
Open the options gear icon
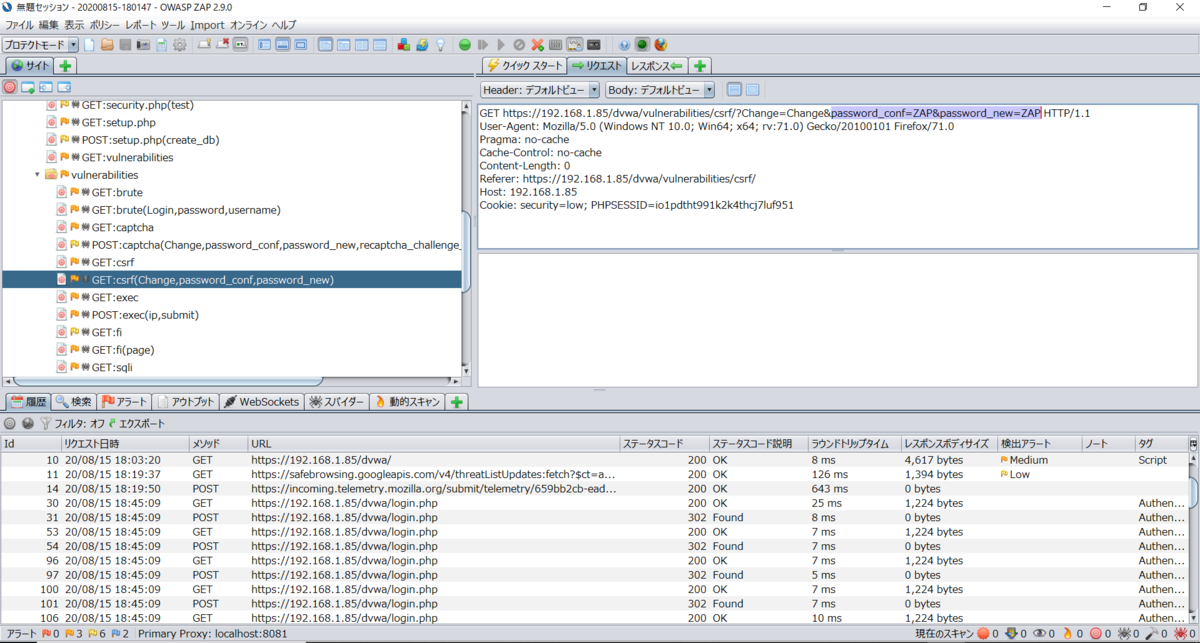click(x=180, y=45)
